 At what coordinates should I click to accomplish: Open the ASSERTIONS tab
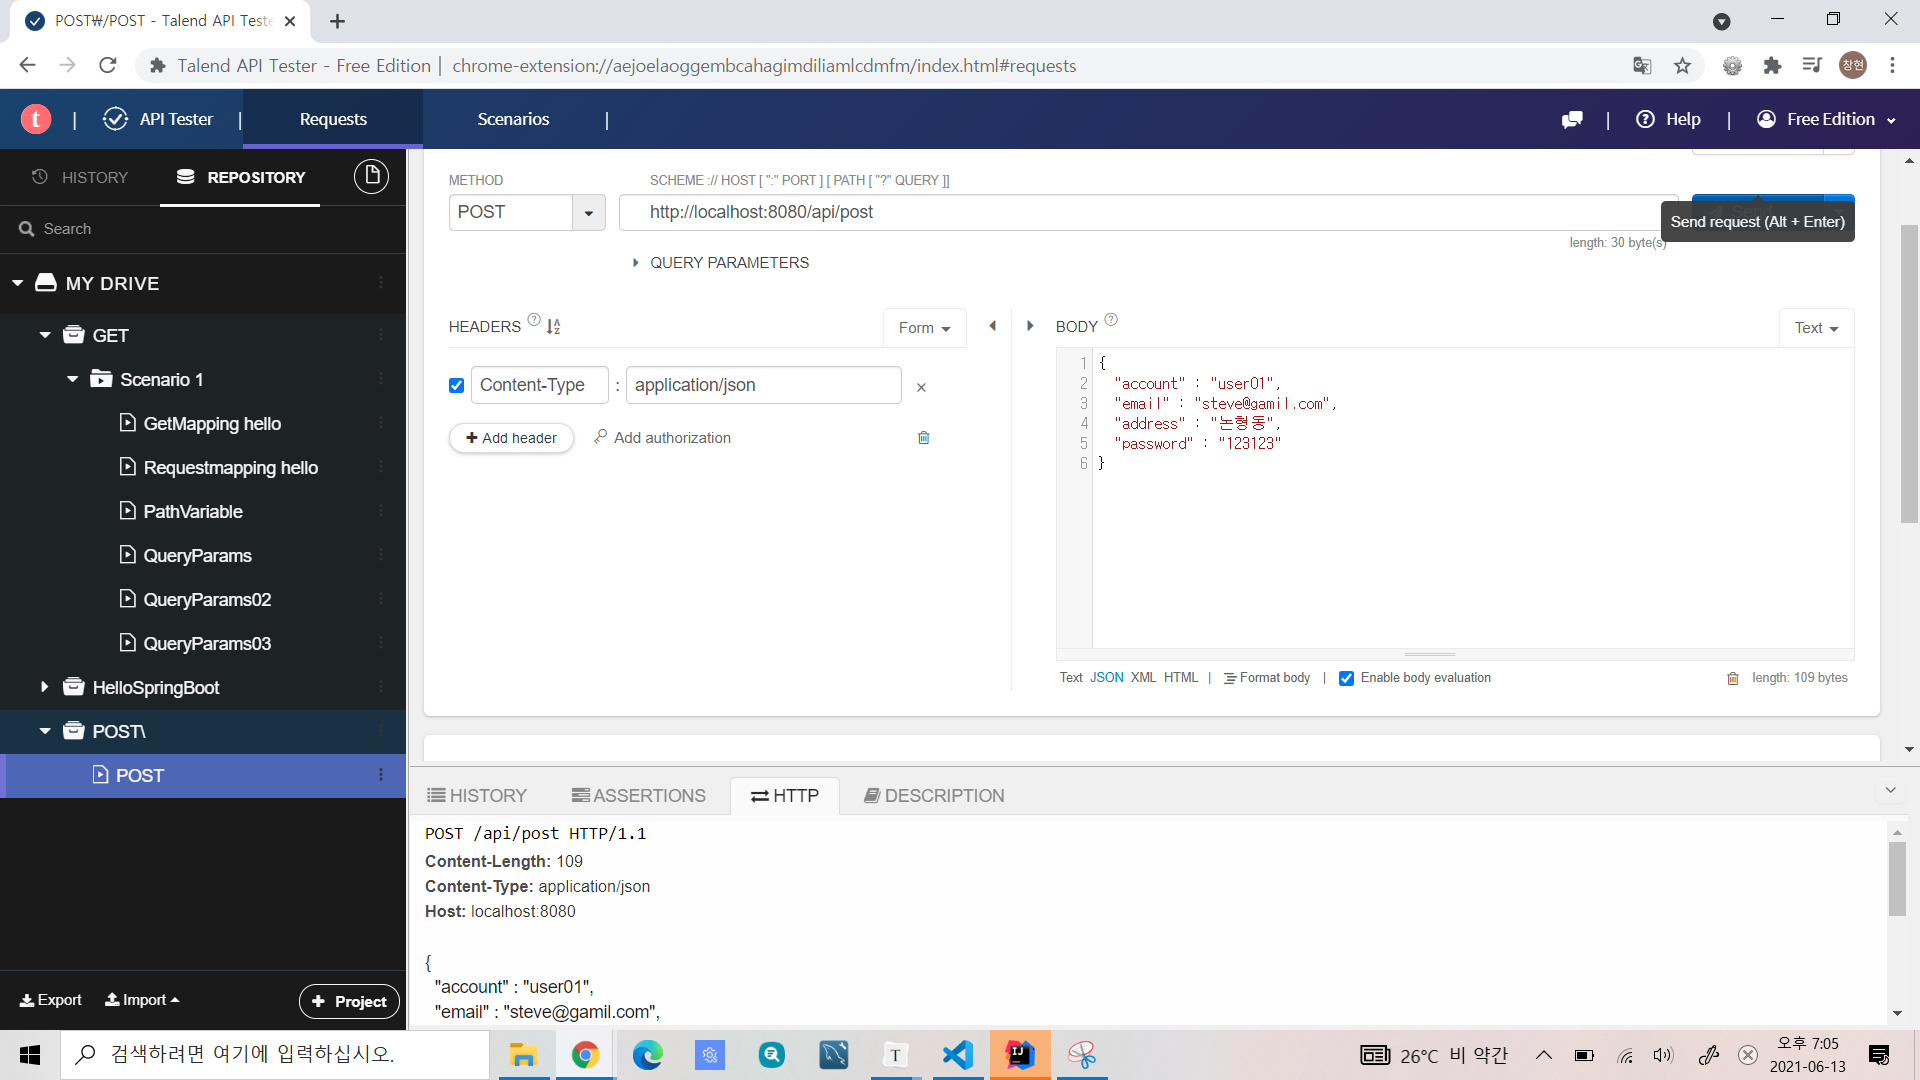click(638, 795)
